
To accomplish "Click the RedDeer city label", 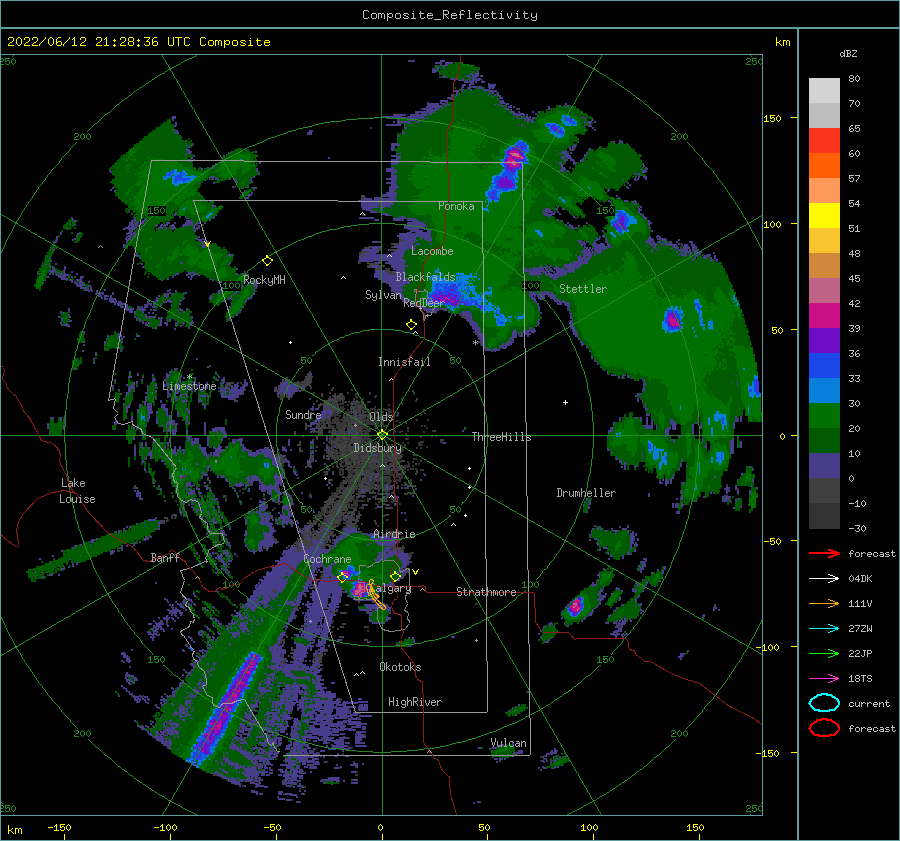I will tap(424, 303).
